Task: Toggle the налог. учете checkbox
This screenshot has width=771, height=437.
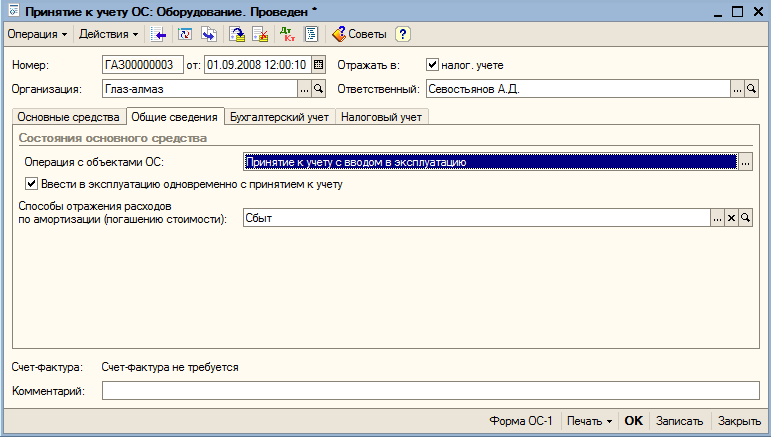Action: [432, 65]
